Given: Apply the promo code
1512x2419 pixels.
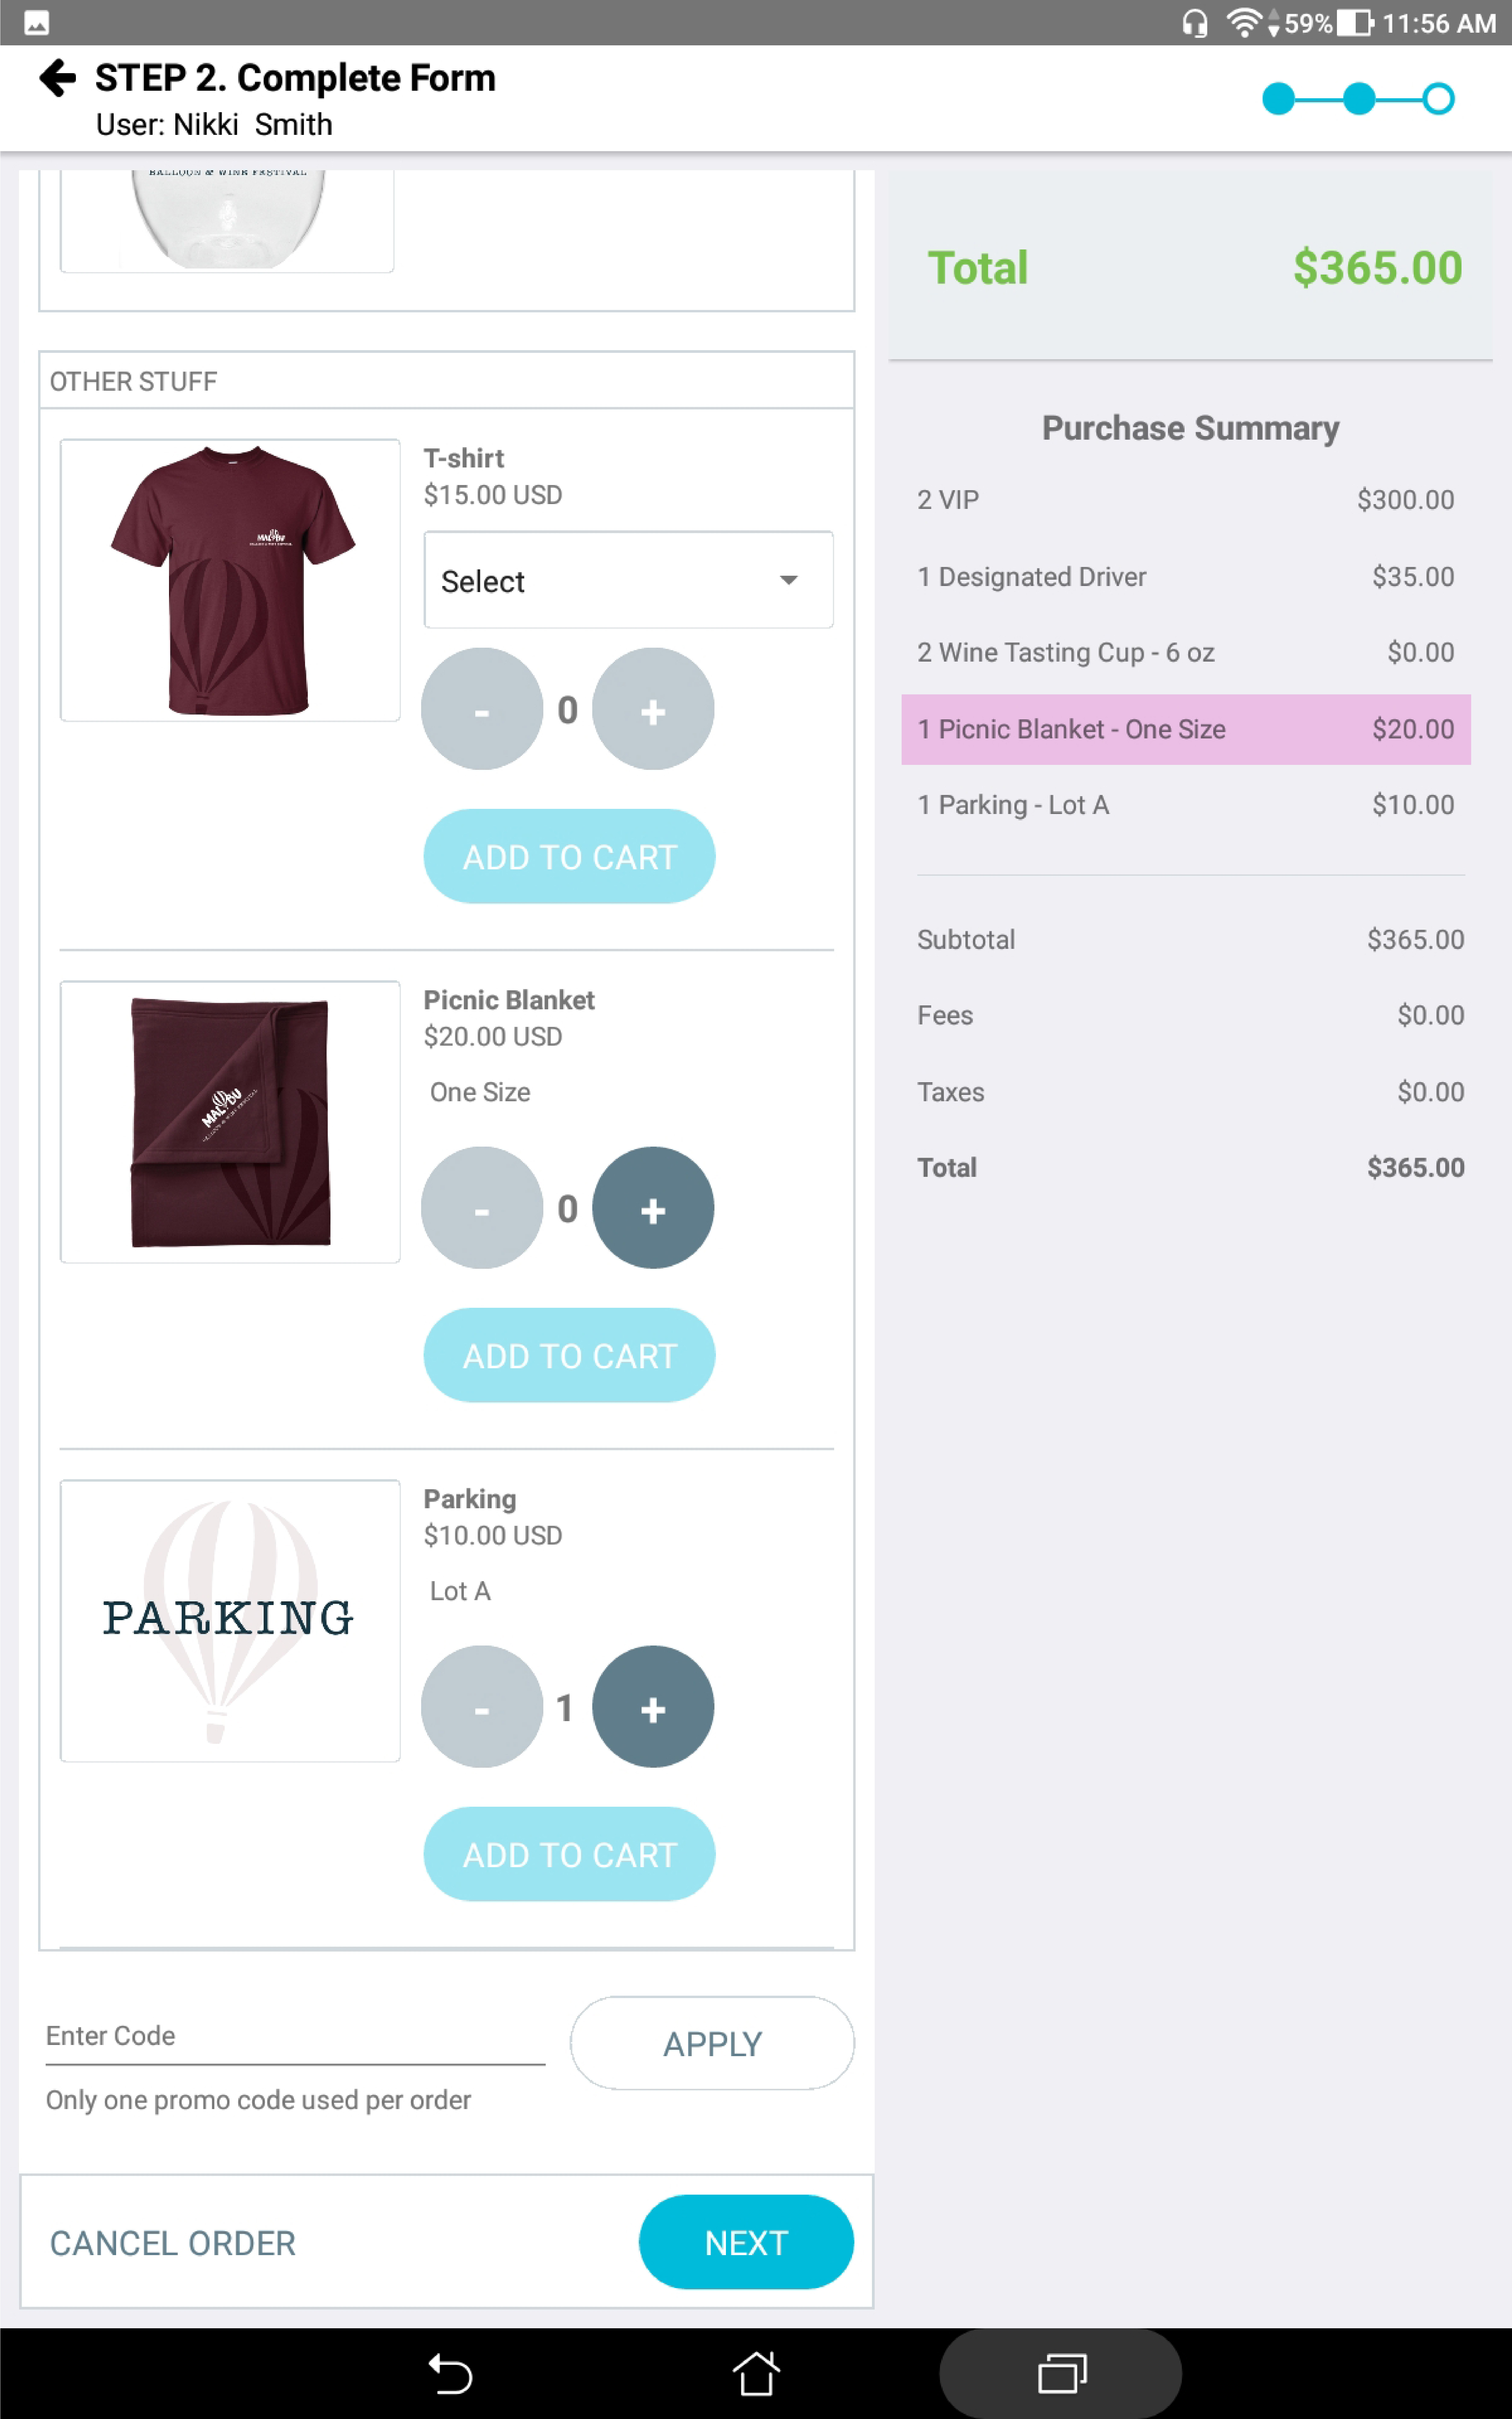Looking at the screenshot, I should pos(712,2044).
